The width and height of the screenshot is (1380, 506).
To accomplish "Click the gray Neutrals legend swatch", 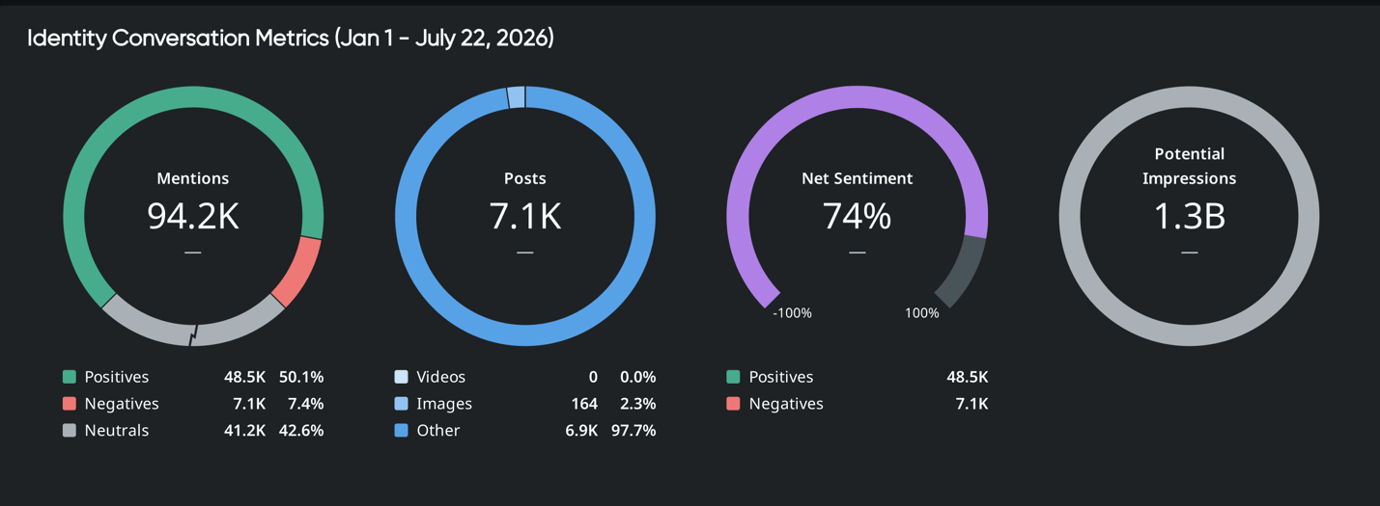I will pyautogui.click(x=69, y=431).
